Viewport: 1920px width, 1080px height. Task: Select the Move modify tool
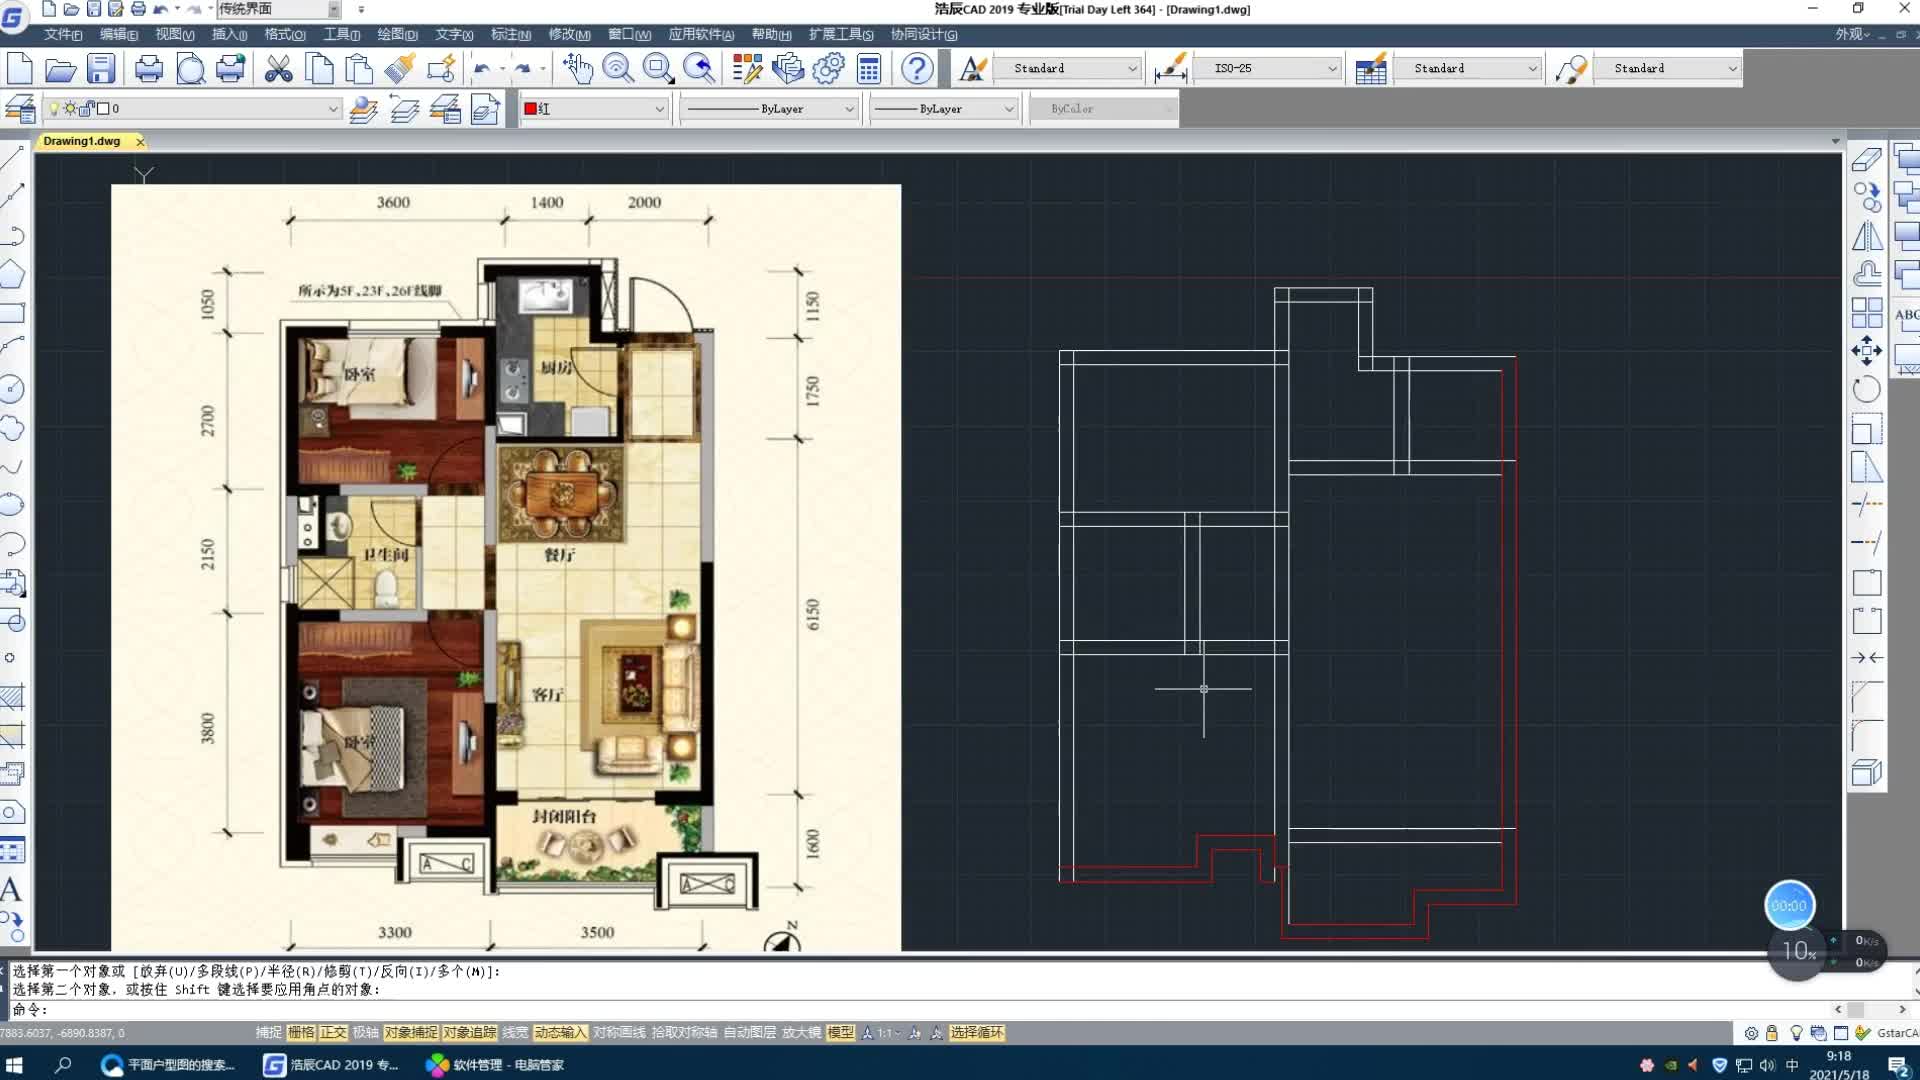click(1866, 351)
